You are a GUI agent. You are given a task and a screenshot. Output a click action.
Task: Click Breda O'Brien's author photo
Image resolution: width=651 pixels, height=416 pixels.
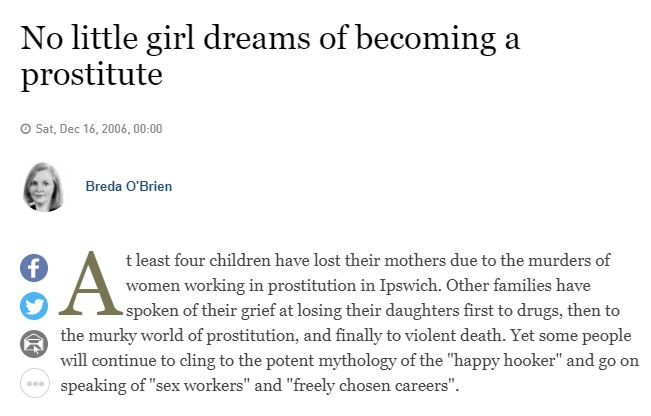[x=44, y=186]
